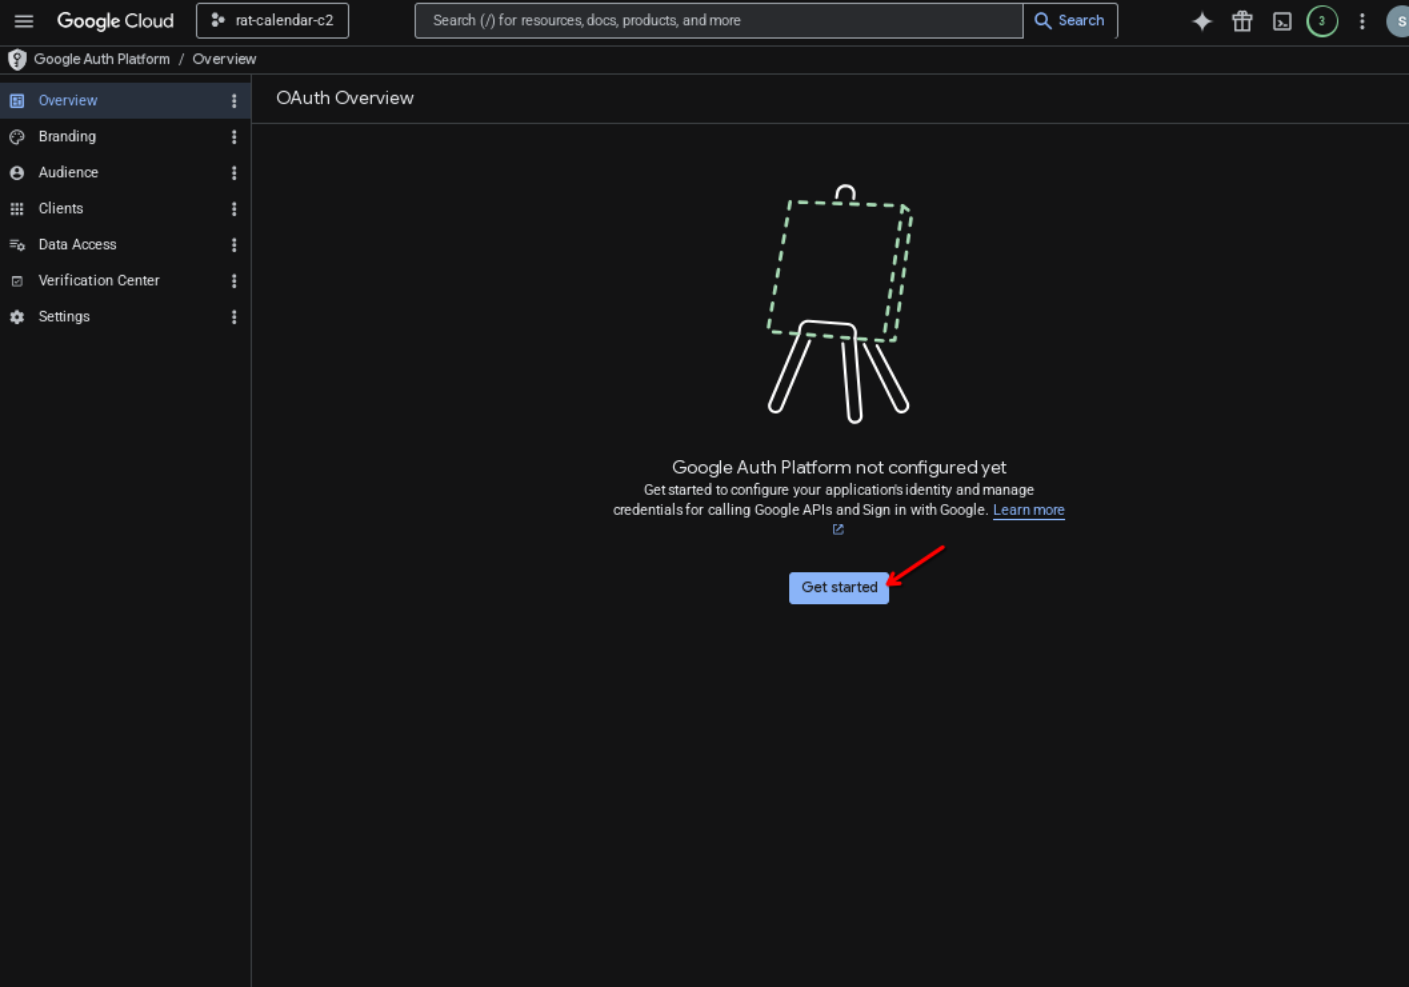Focus the resources search field
Image resolution: width=1409 pixels, height=987 pixels.
tap(718, 21)
